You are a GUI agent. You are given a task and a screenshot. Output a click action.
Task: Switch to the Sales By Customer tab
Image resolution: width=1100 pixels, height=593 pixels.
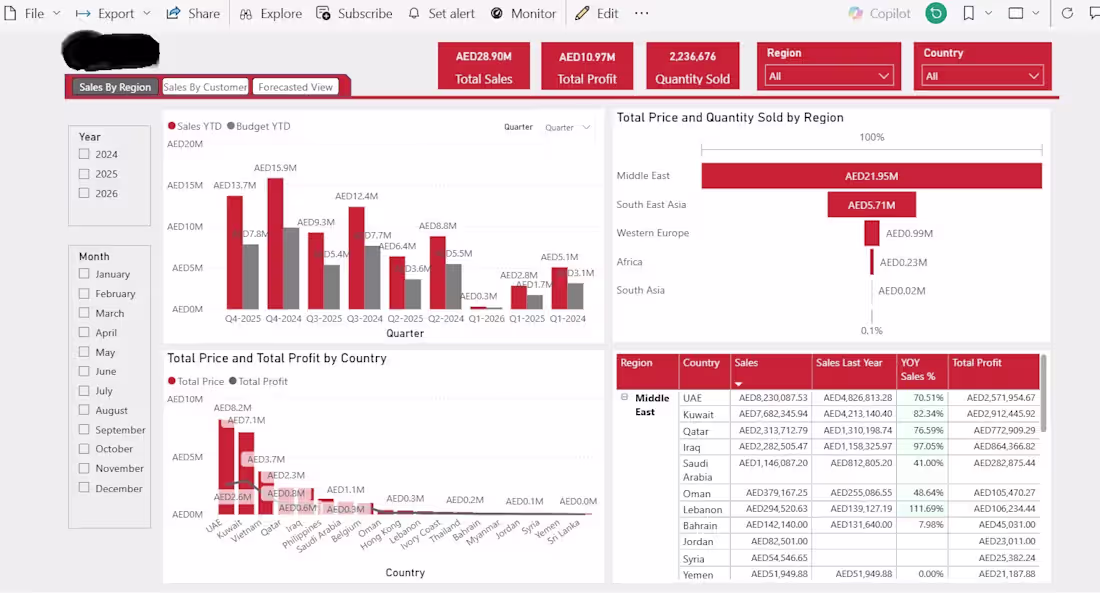click(205, 87)
